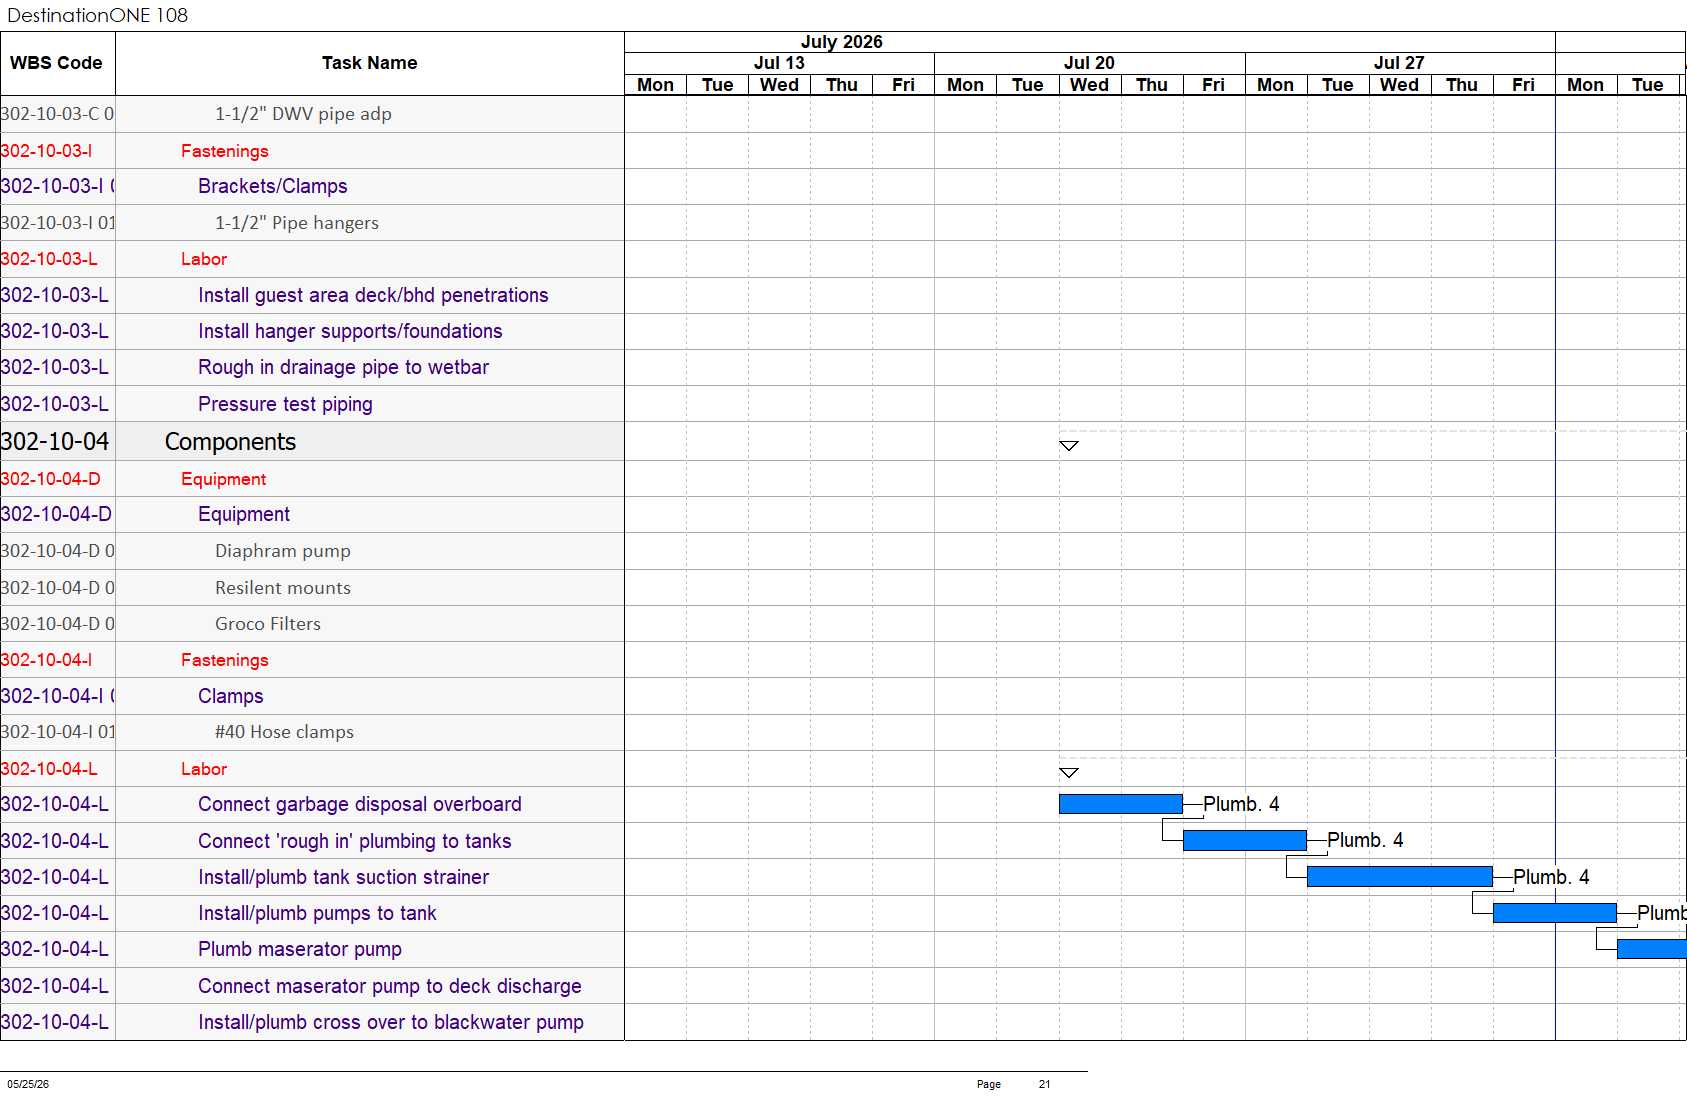
Task: Select Install/plumb pumps to tank task name
Action: 317,913
